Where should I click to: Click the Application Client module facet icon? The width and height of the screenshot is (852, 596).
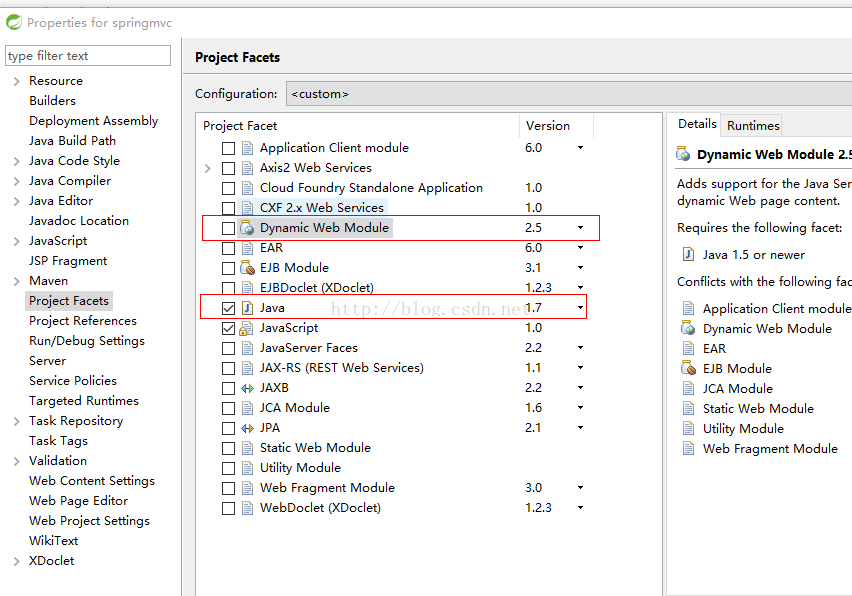(x=248, y=148)
